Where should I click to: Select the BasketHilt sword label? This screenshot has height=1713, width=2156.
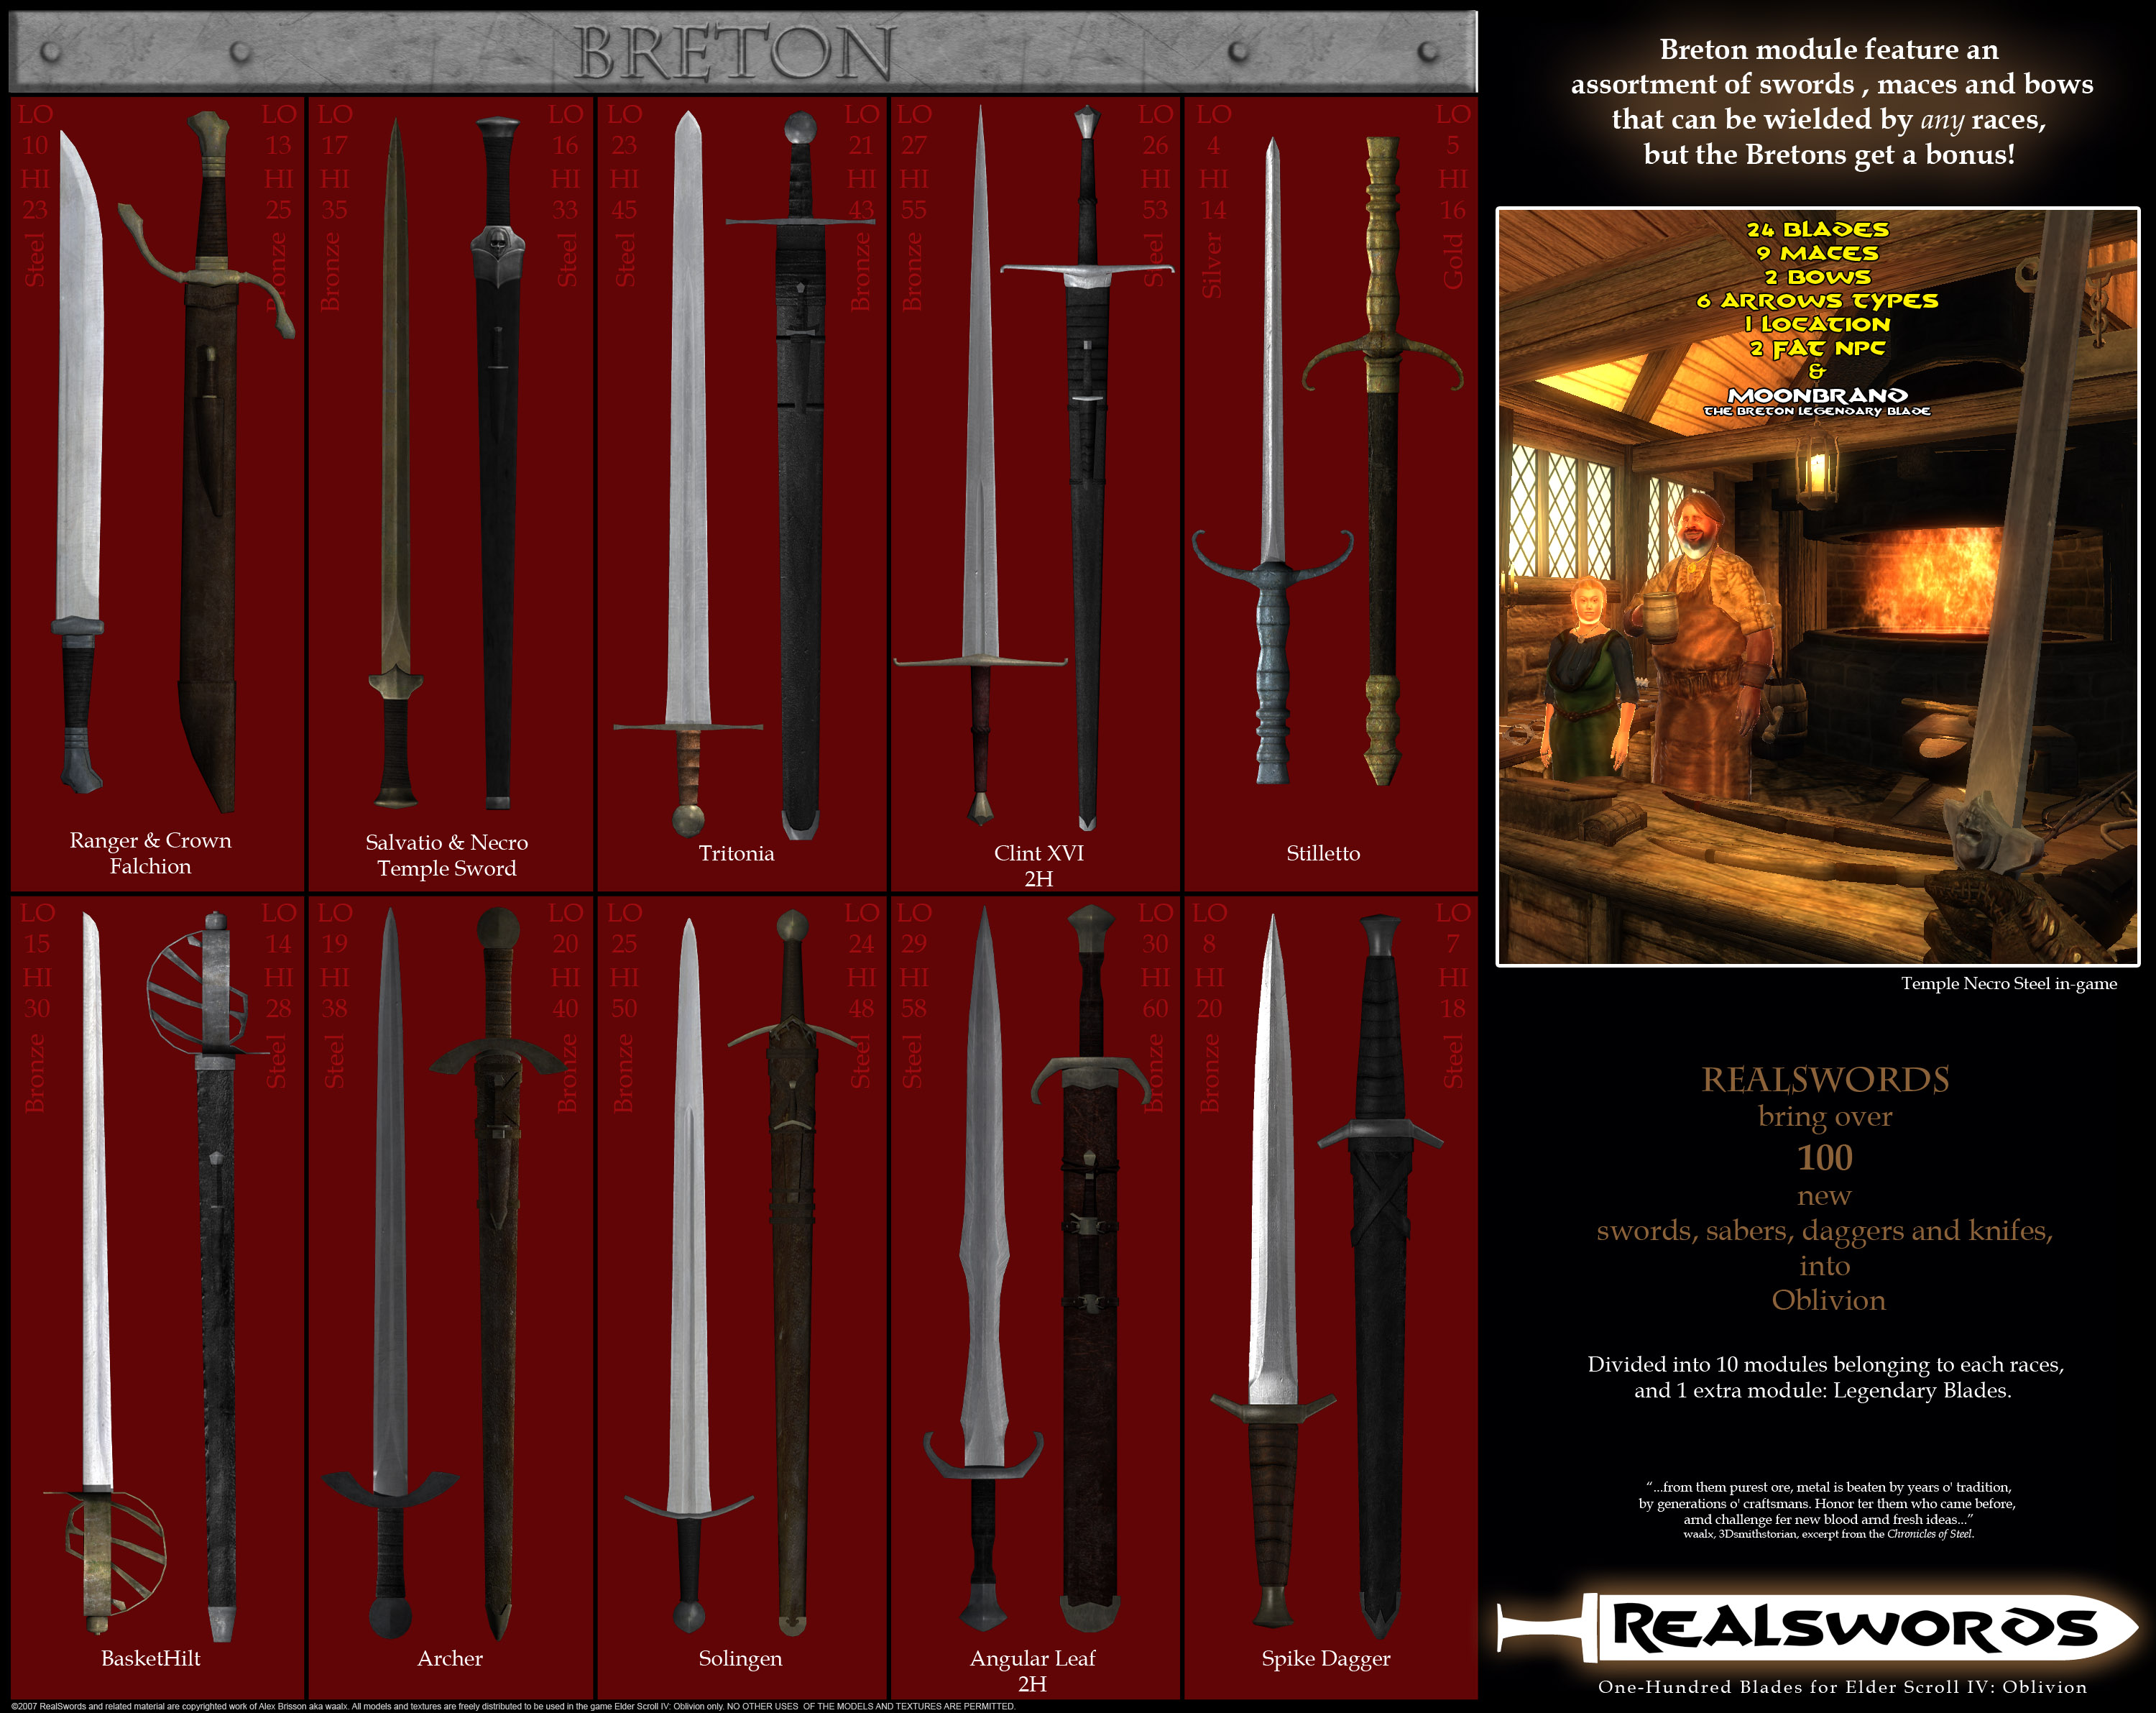[x=150, y=1658]
